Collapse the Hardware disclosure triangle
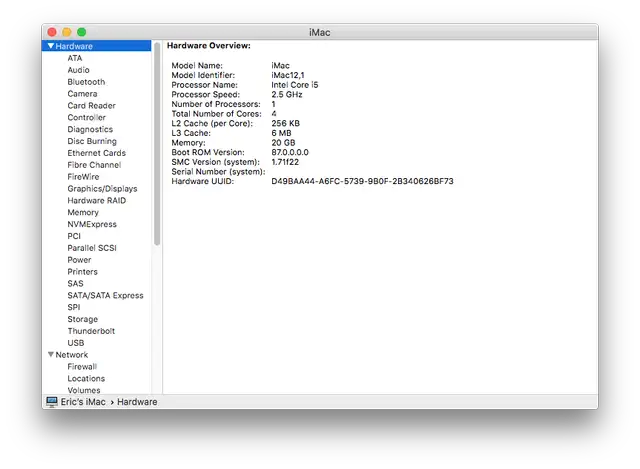 pyautogui.click(x=51, y=46)
